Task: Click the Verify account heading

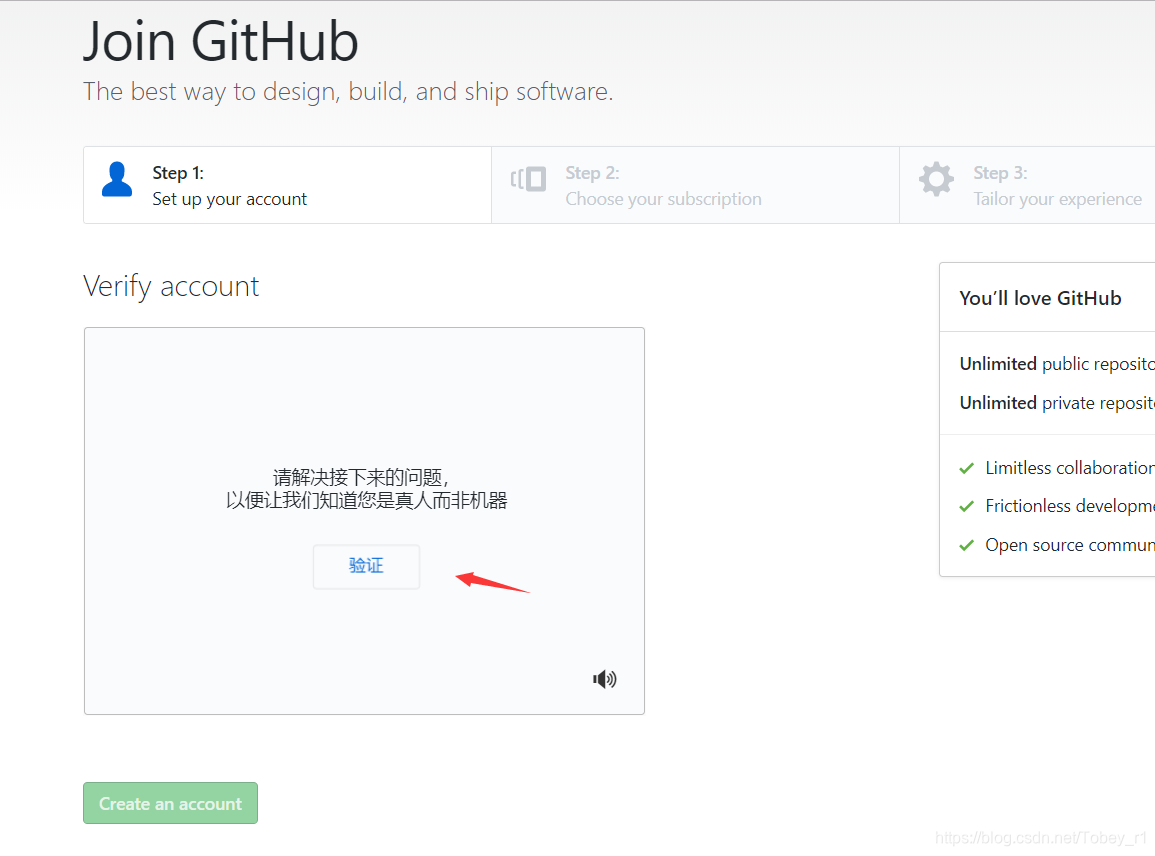Action: pyautogui.click(x=171, y=287)
